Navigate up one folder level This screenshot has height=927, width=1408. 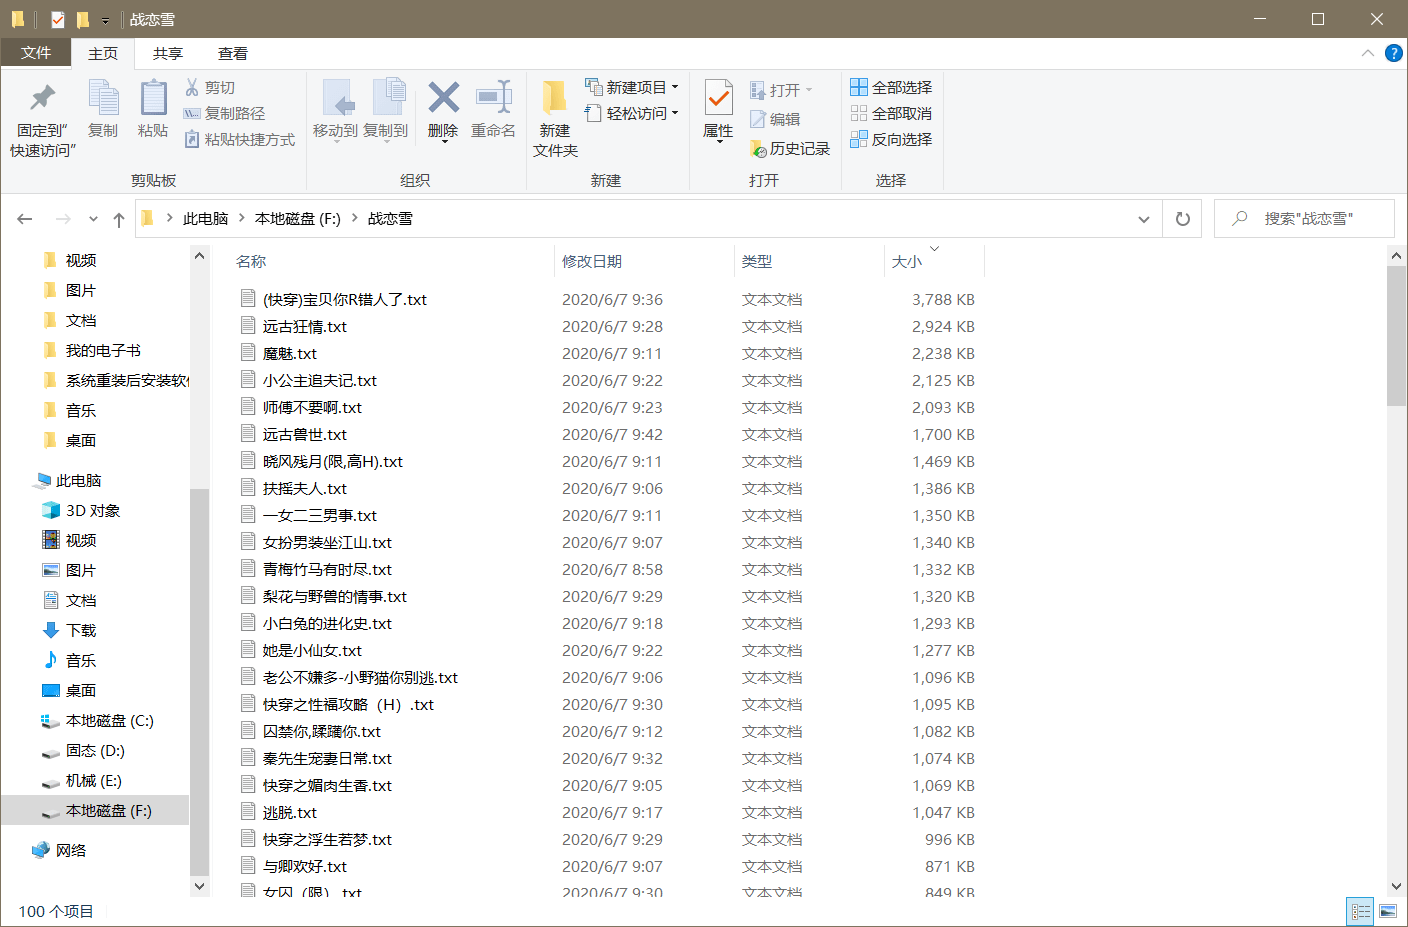click(x=119, y=219)
